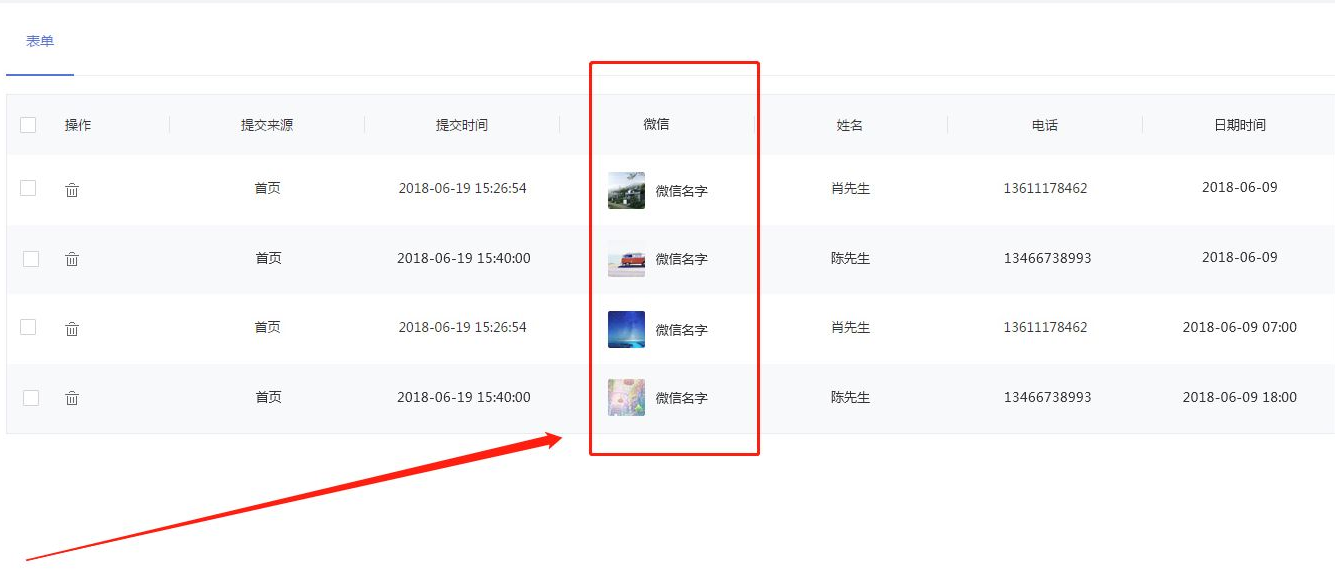The image size is (1335, 577).
Task: Click the 提交时间 column header
Action: [x=462, y=125]
